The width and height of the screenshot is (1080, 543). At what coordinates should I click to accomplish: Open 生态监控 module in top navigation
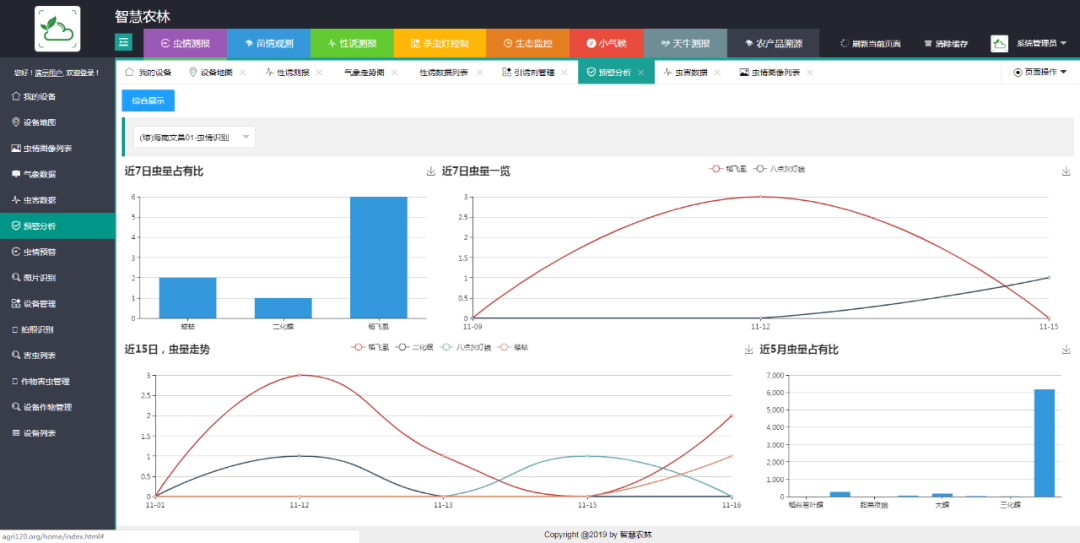[x=528, y=43]
